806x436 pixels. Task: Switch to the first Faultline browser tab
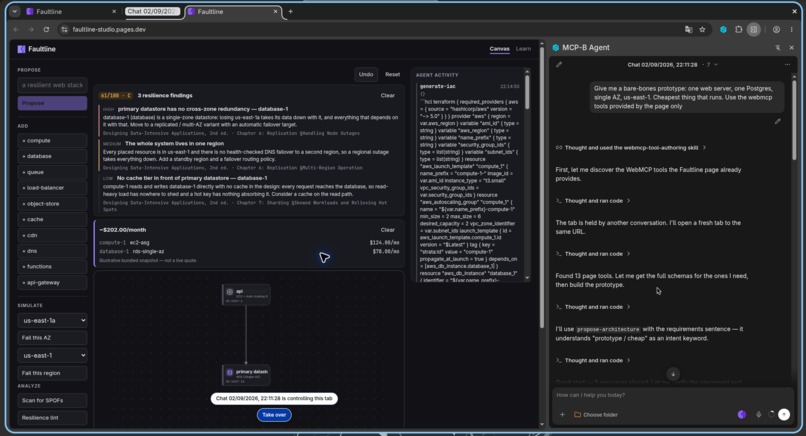tap(71, 11)
